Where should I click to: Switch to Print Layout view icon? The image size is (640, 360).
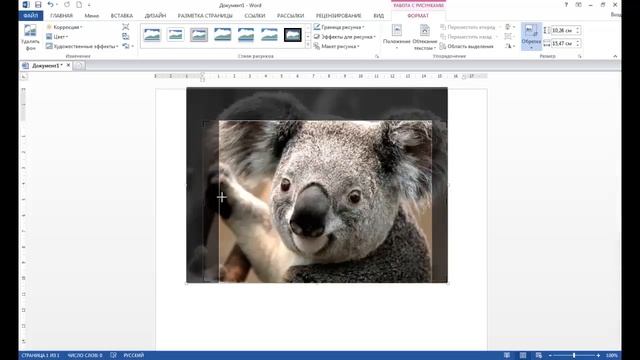pos(523,356)
